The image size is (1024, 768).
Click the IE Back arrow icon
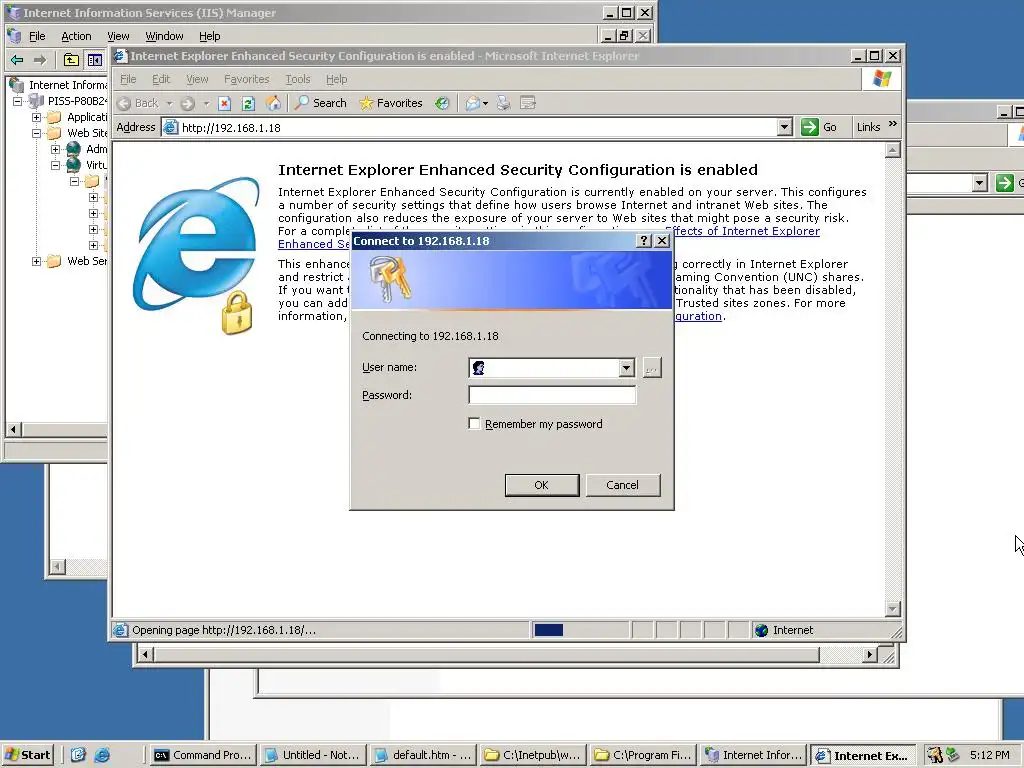[124, 103]
